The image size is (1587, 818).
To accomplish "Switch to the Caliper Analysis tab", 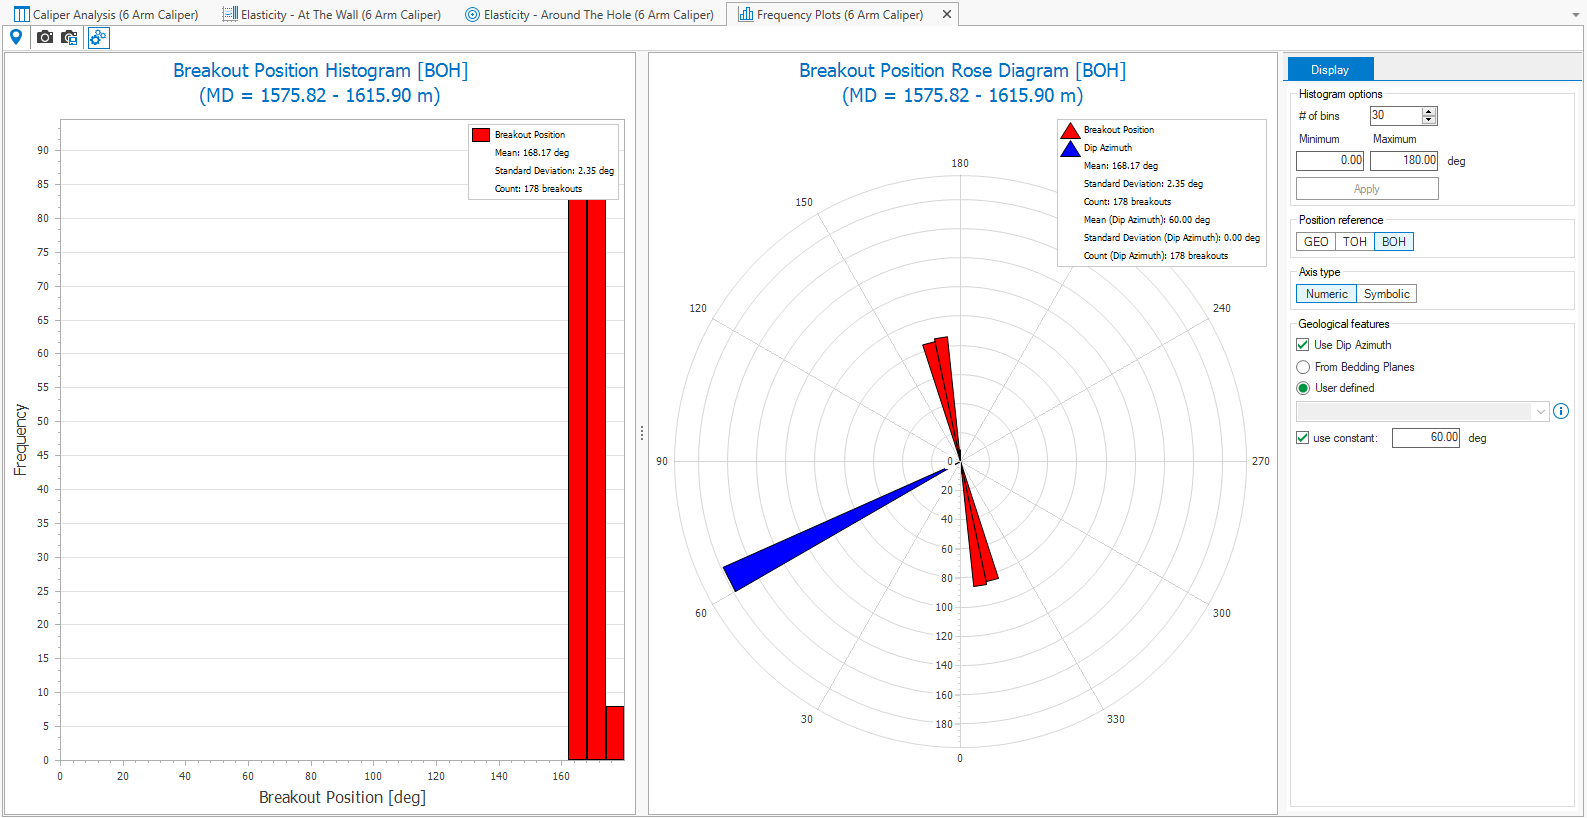I will click(x=106, y=15).
